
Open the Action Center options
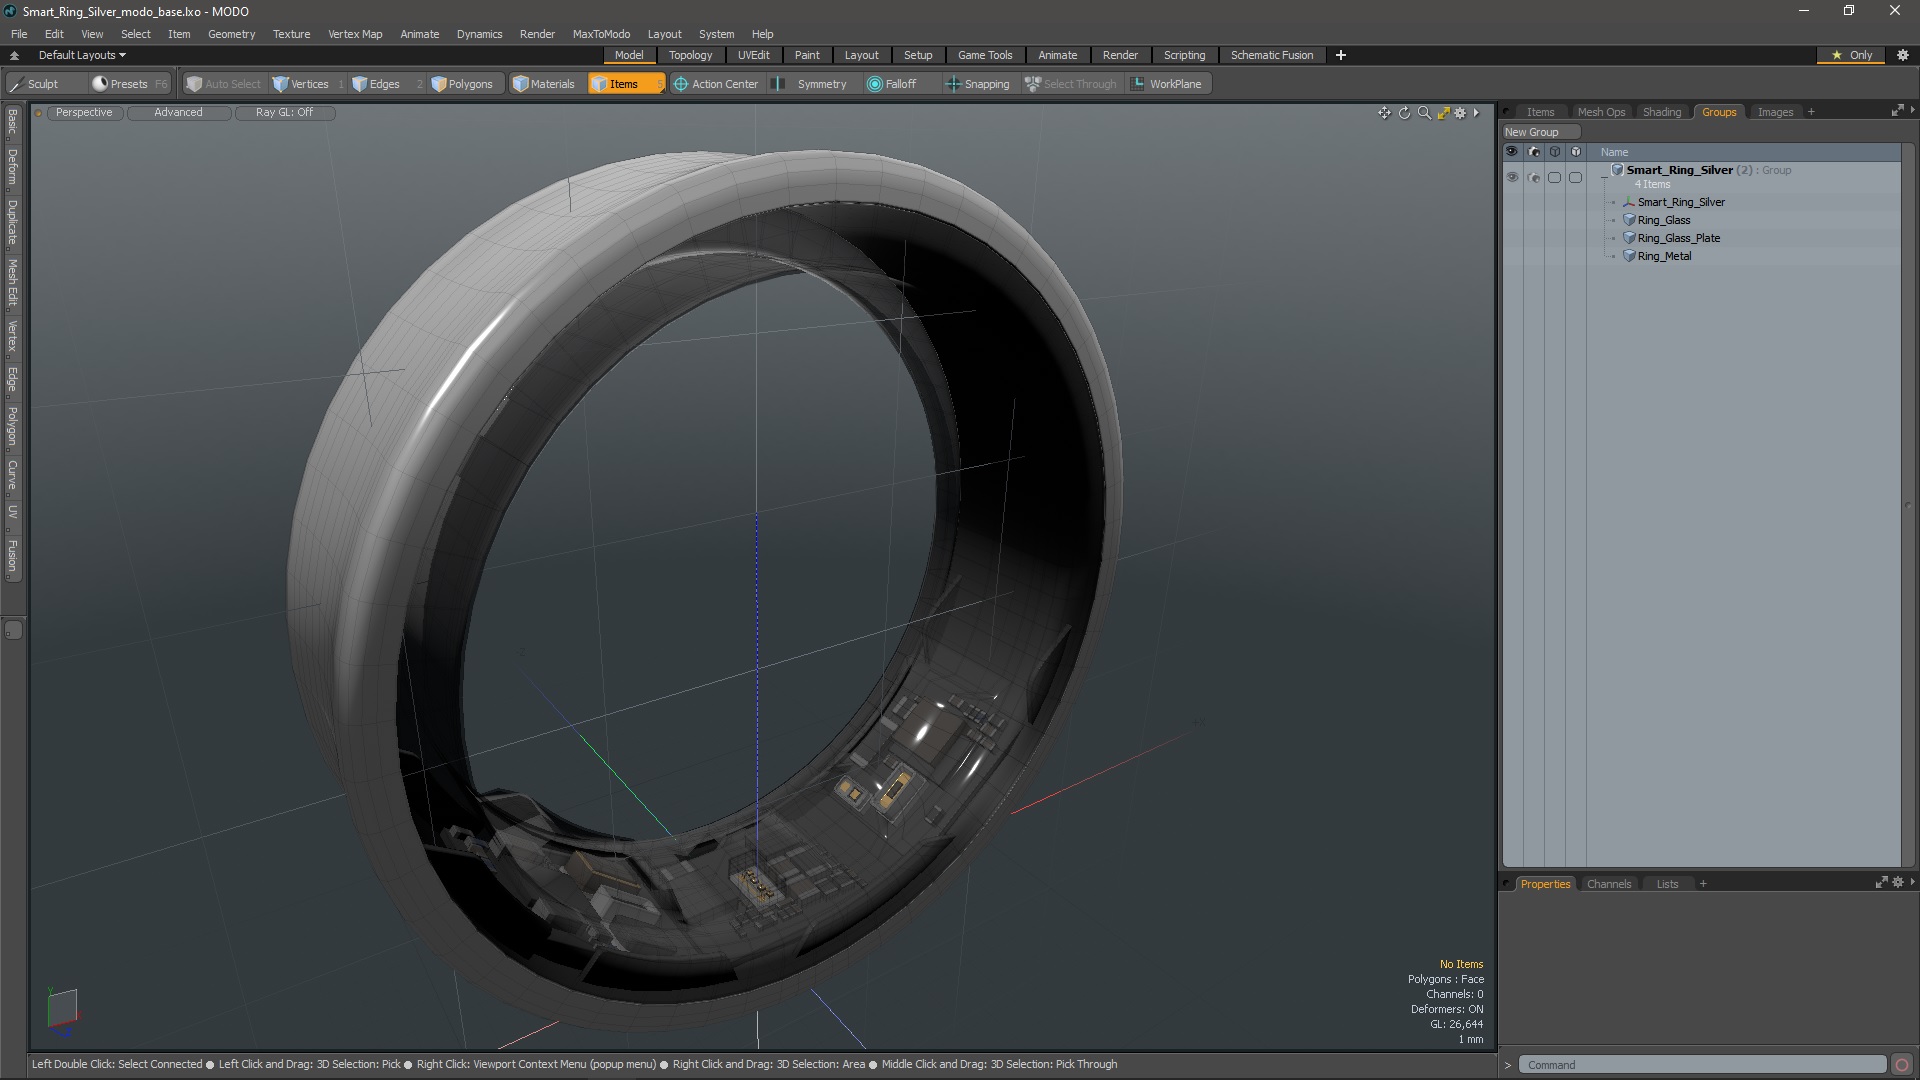tap(716, 84)
